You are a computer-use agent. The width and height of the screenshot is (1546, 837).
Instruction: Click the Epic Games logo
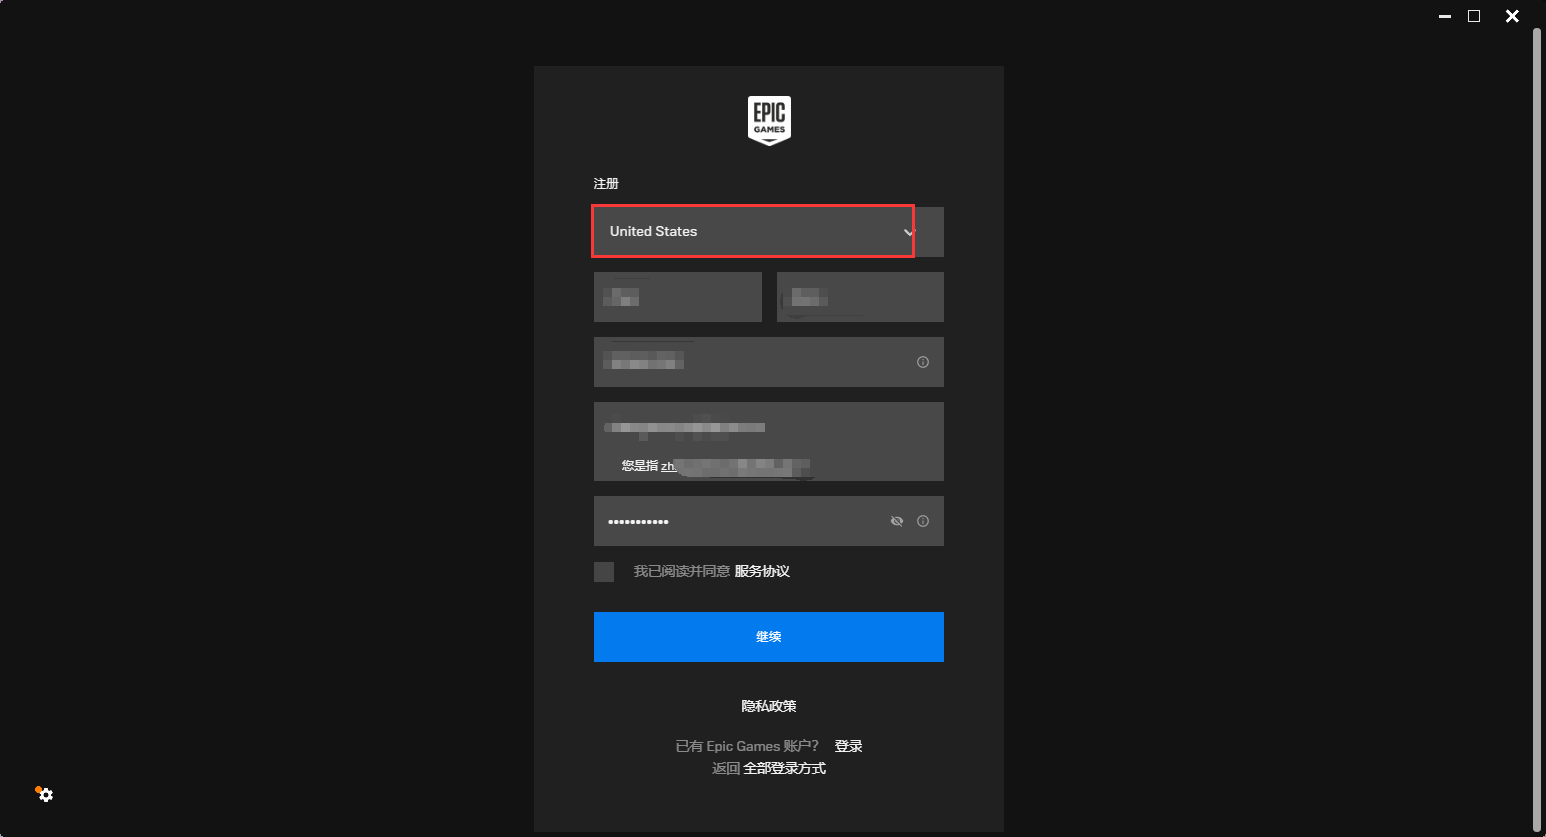[769, 121]
